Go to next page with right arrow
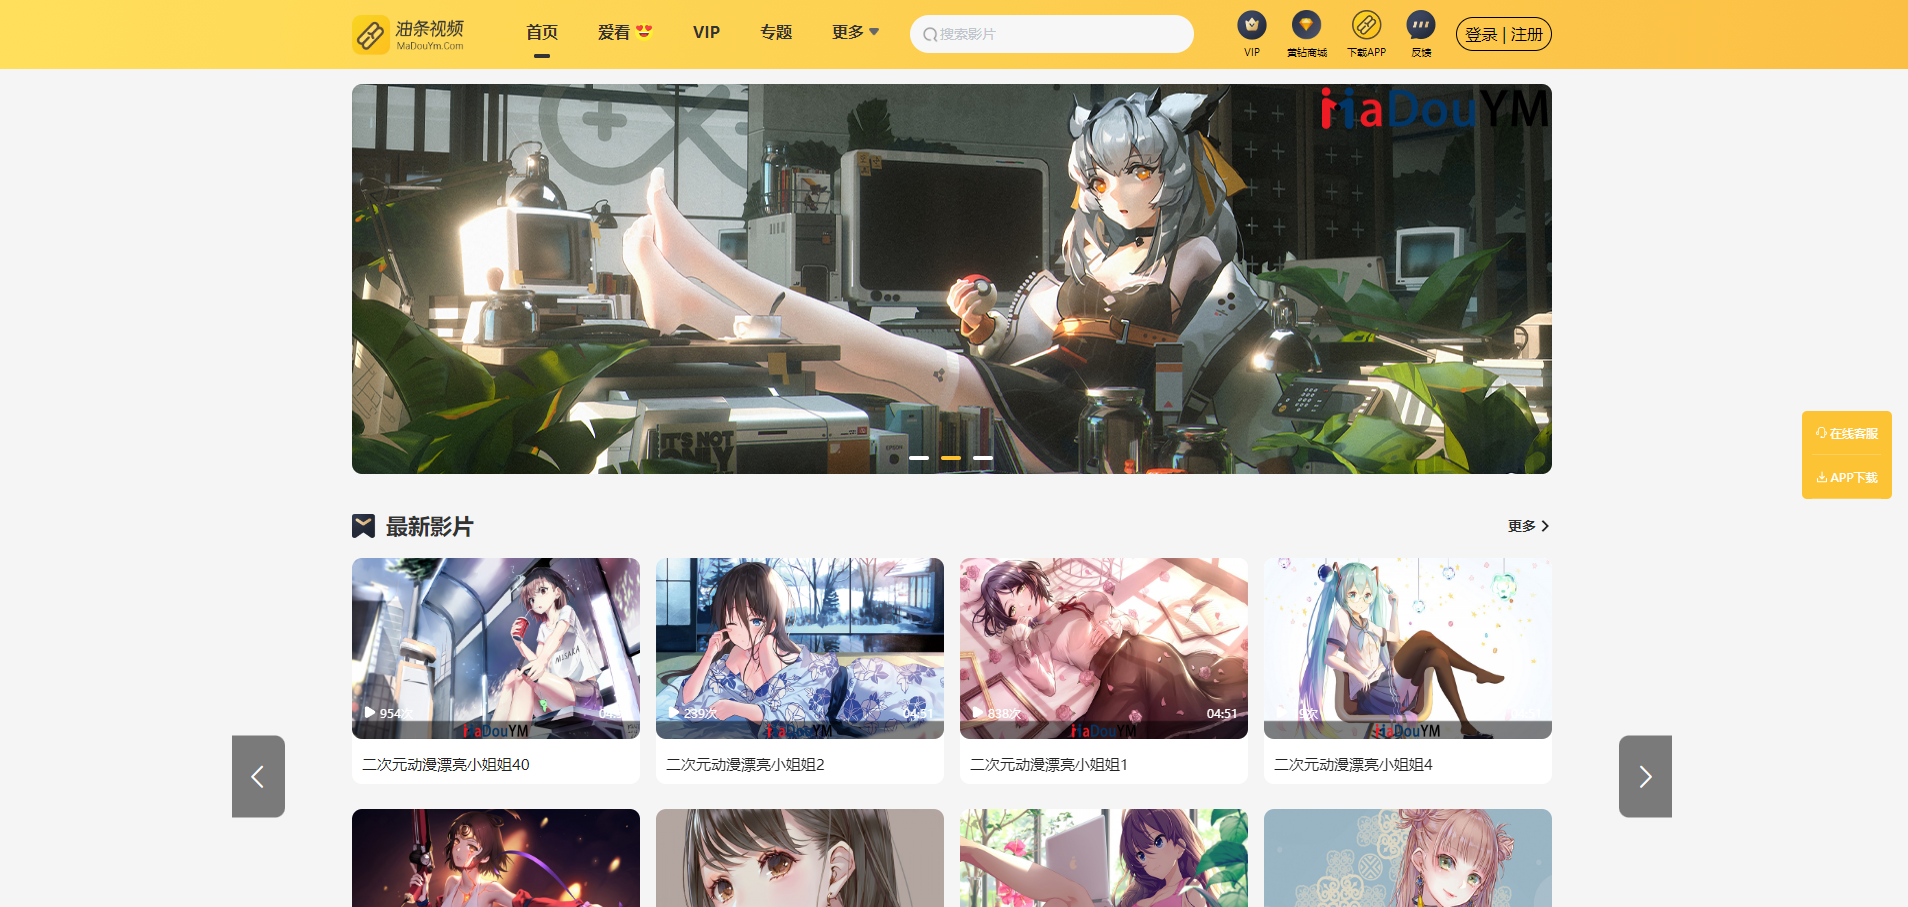 tap(1645, 777)
